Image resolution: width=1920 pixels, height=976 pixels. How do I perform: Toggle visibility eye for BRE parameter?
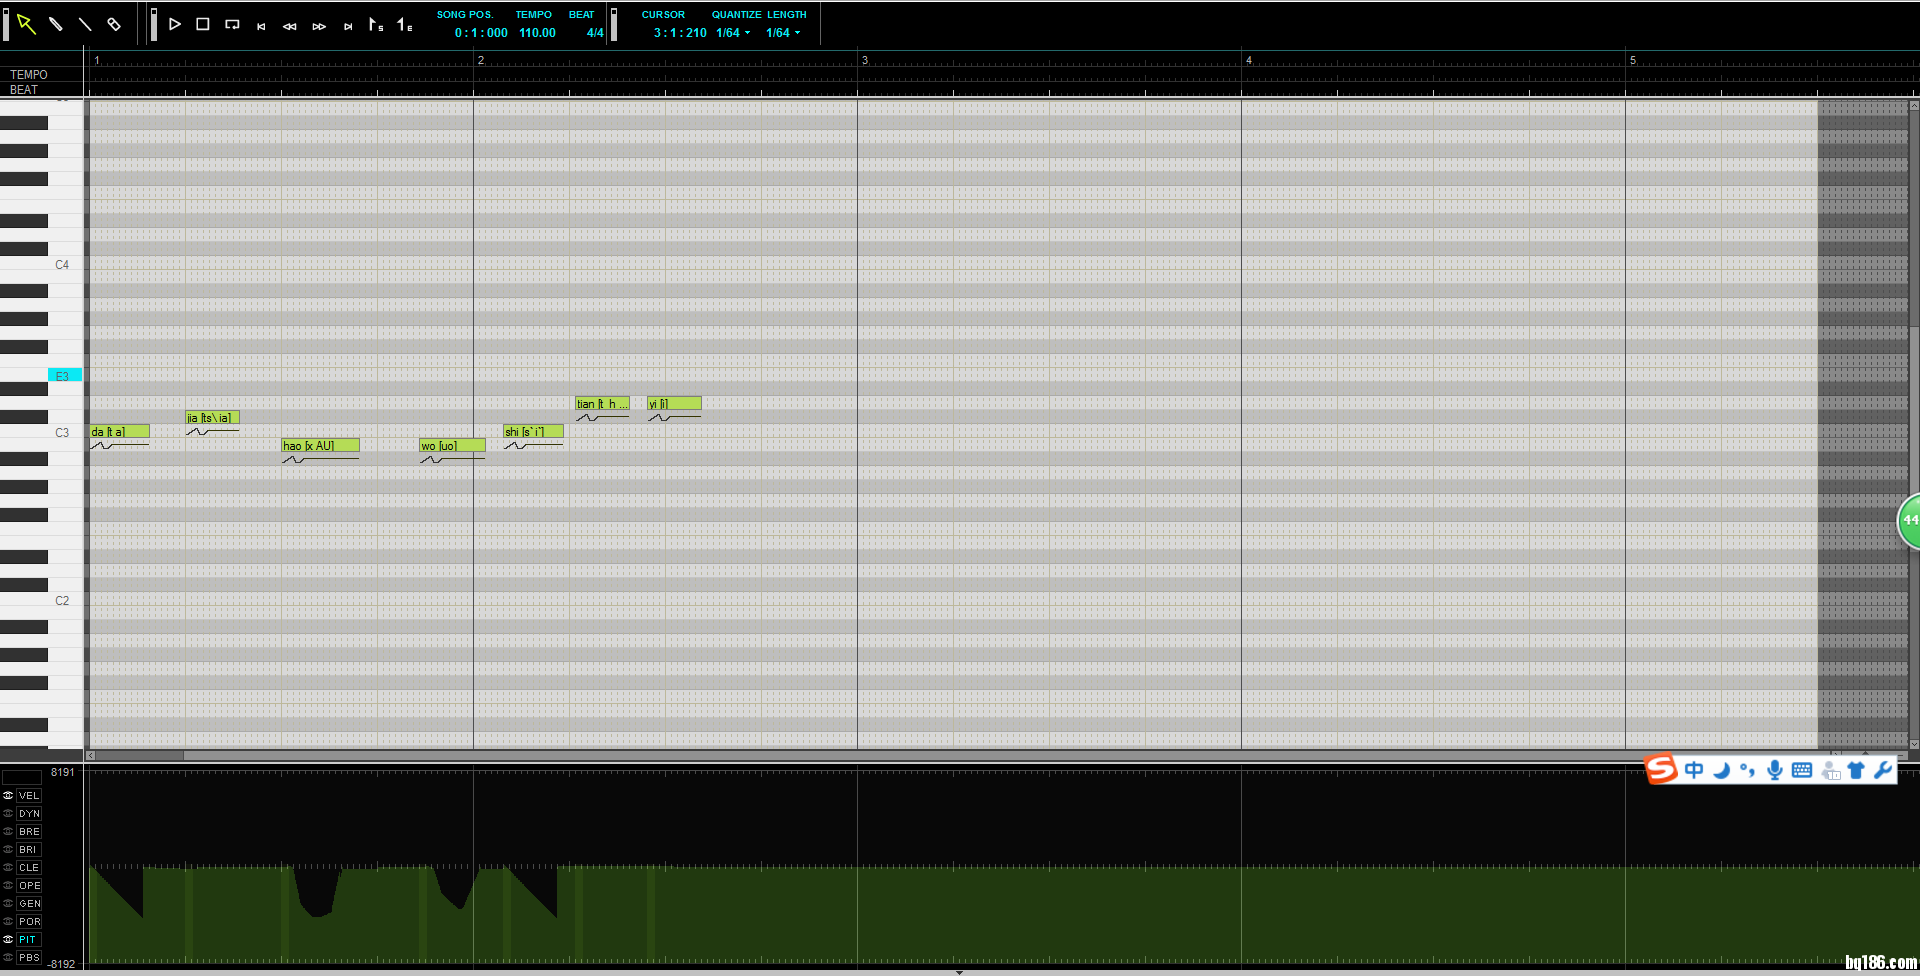pos(8,832)
